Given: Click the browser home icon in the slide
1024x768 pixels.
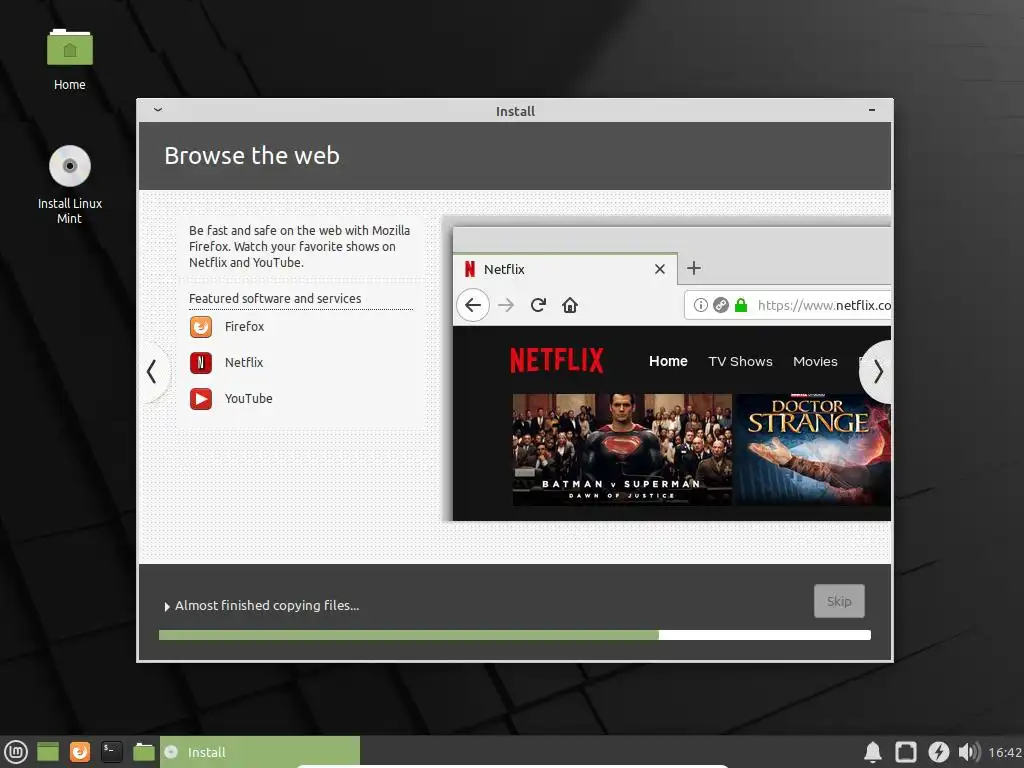Looking at the screenshot, I should [570, 305].
